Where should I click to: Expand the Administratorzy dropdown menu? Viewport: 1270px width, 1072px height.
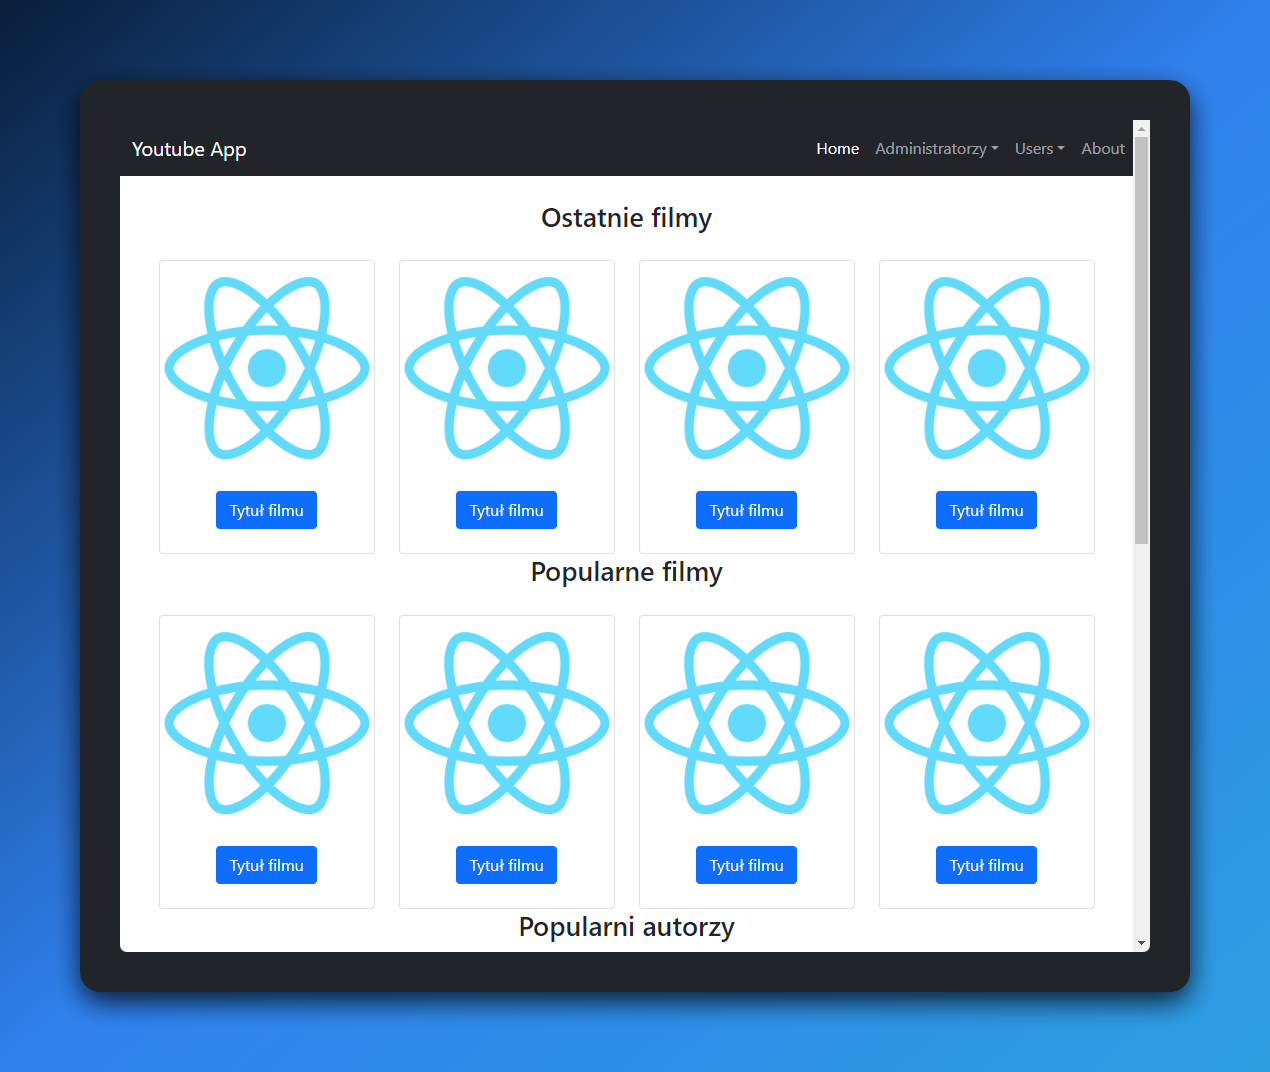(936, 148)
